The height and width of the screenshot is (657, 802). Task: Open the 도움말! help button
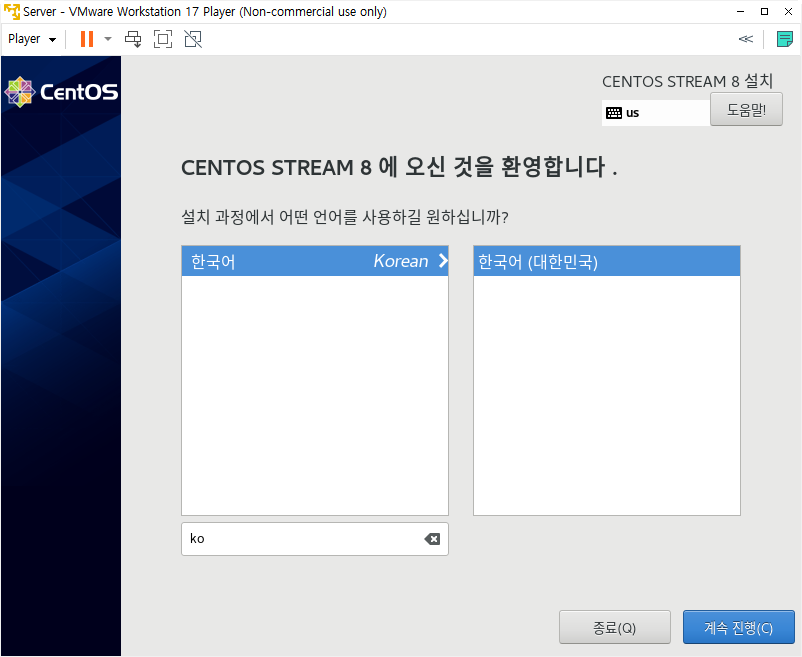coord(746,109)
